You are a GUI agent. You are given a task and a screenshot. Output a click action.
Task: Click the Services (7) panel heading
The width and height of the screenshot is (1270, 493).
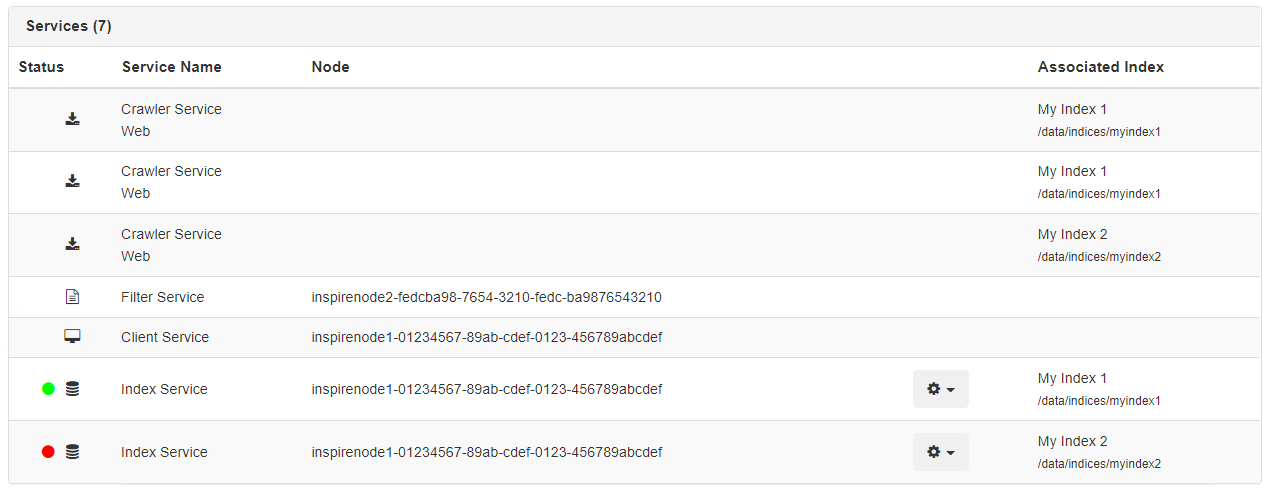tap(68, 26)
